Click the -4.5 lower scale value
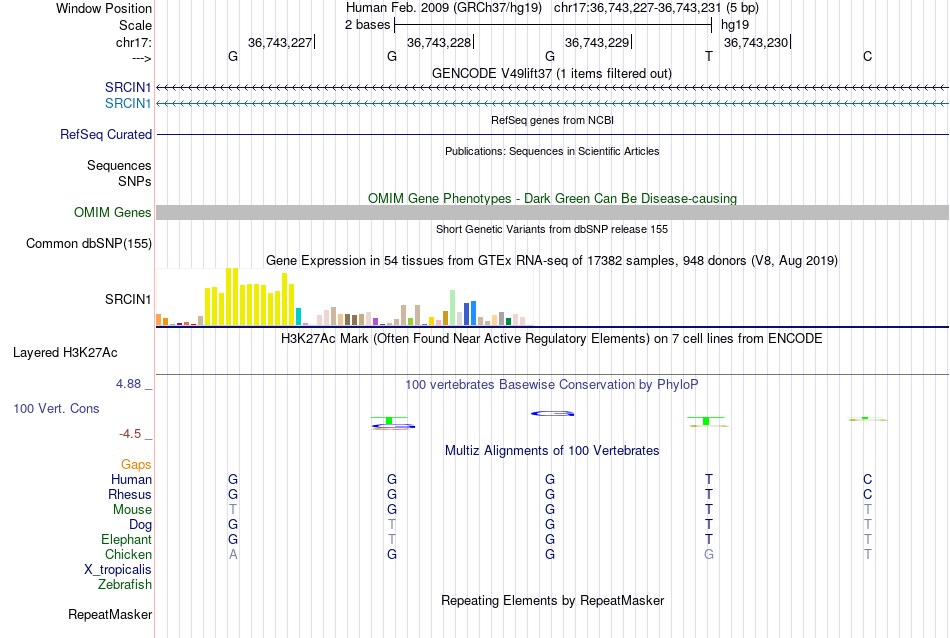Screen dimensions: 950x638 point(130,434)
